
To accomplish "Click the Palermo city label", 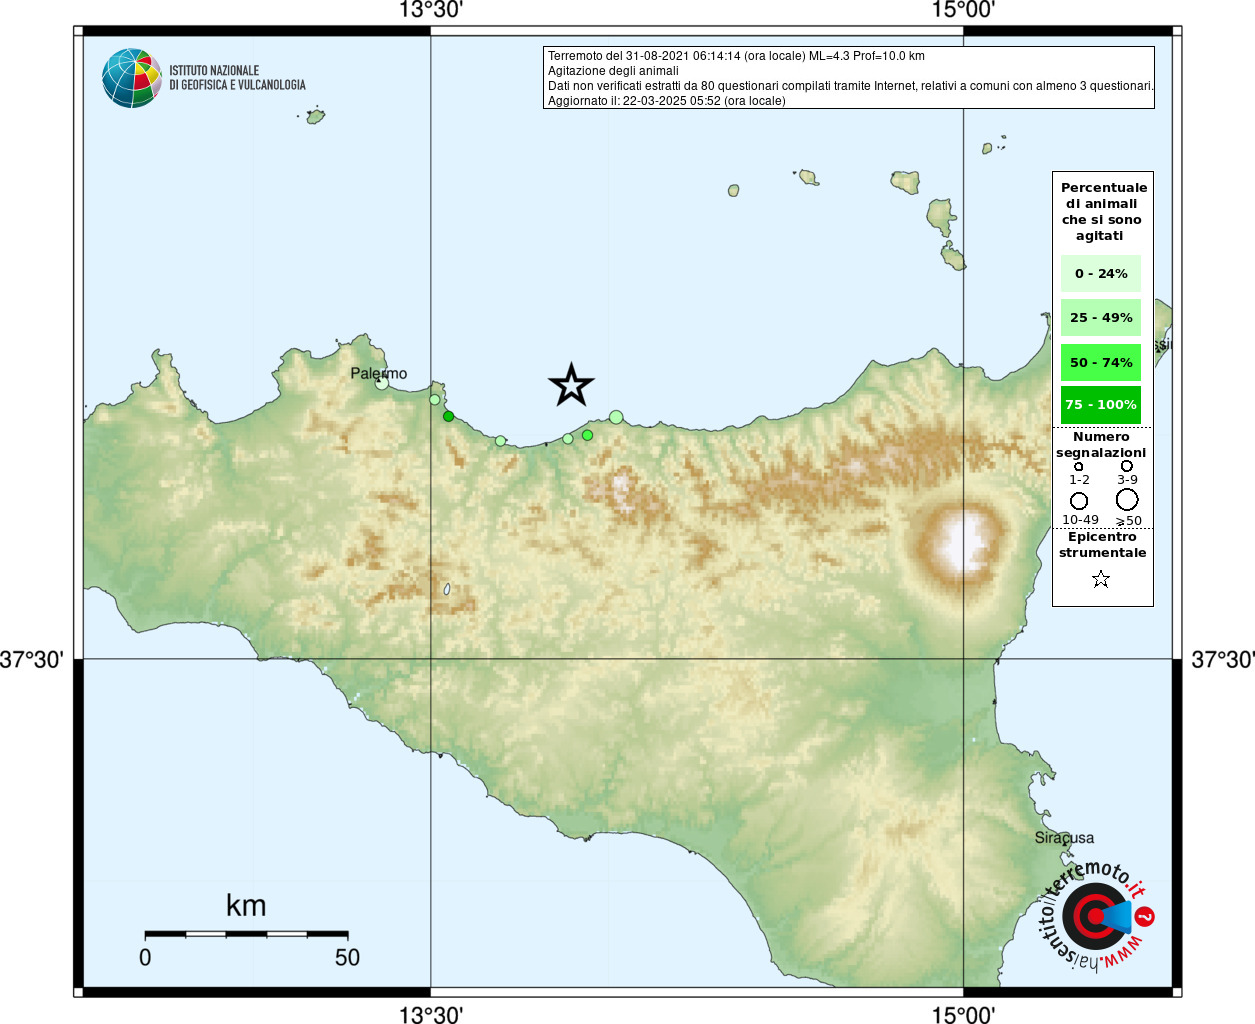I will [379, 373].
